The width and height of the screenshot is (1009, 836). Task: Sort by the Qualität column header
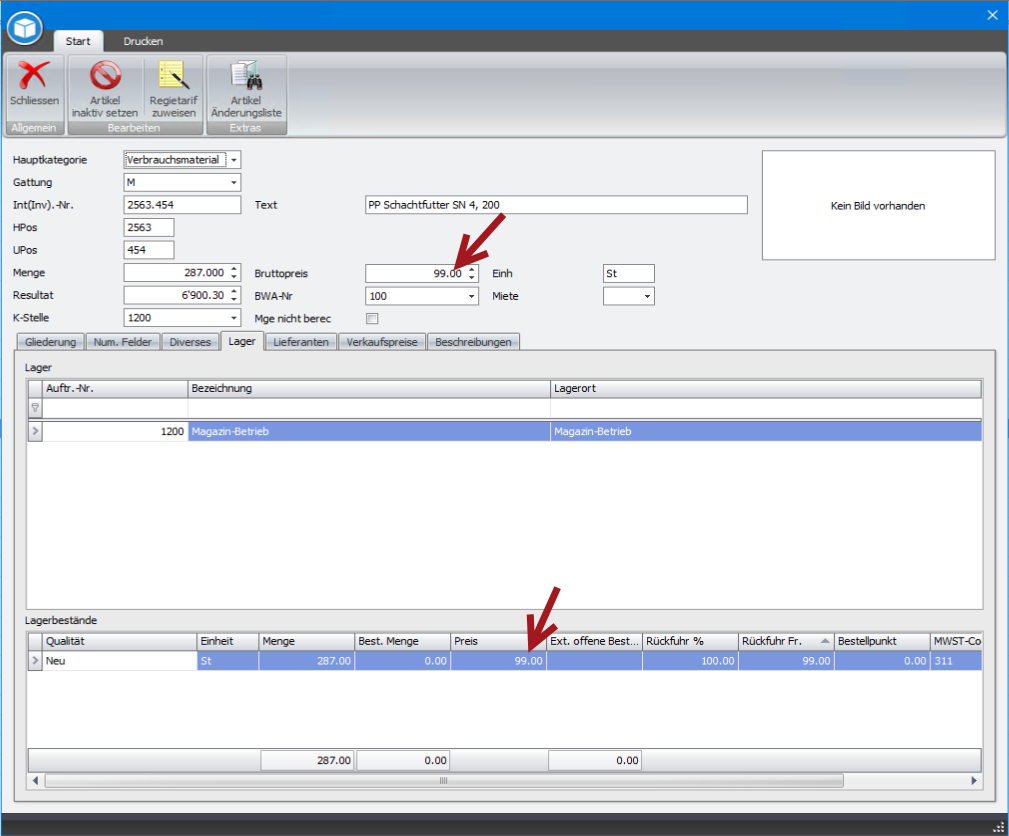click(120, 642)
